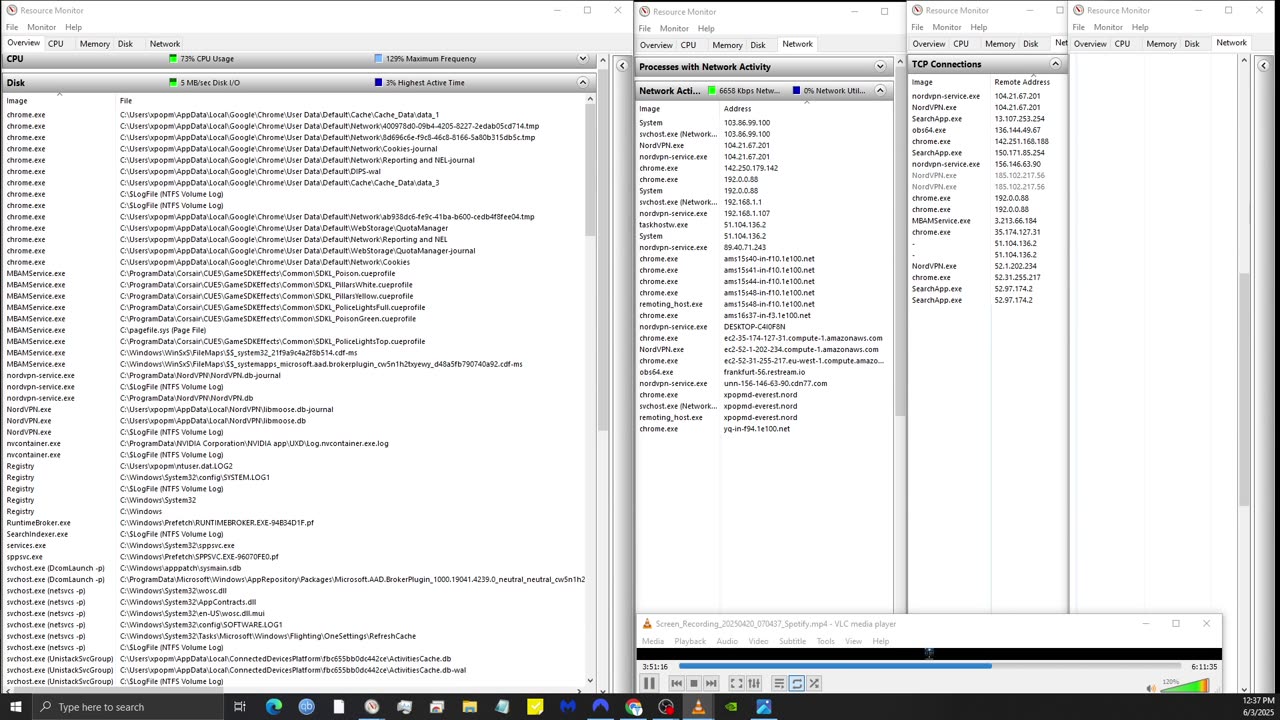The width and height of the screenshot is (1280, 720).
Task: Open VLC Audio menu
Action: [727, 641]
